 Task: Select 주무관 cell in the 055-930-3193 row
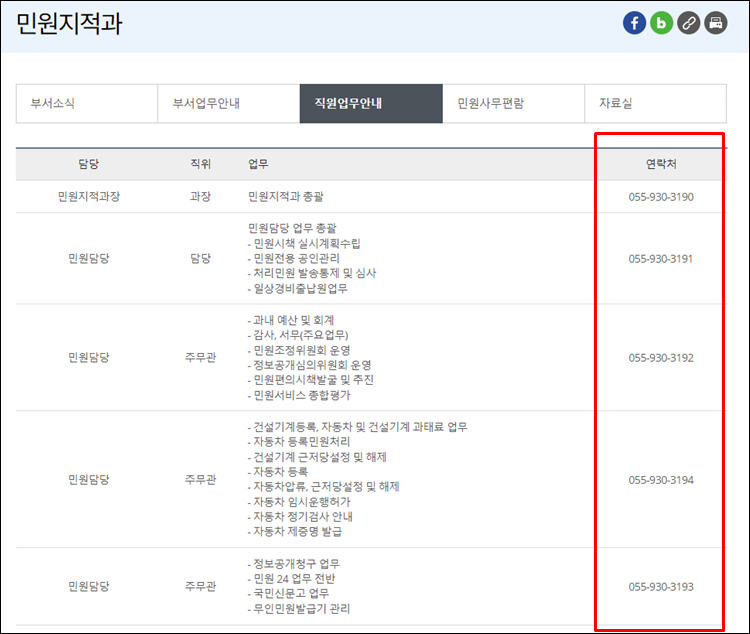pyautogui.click(x=200, y=586)
